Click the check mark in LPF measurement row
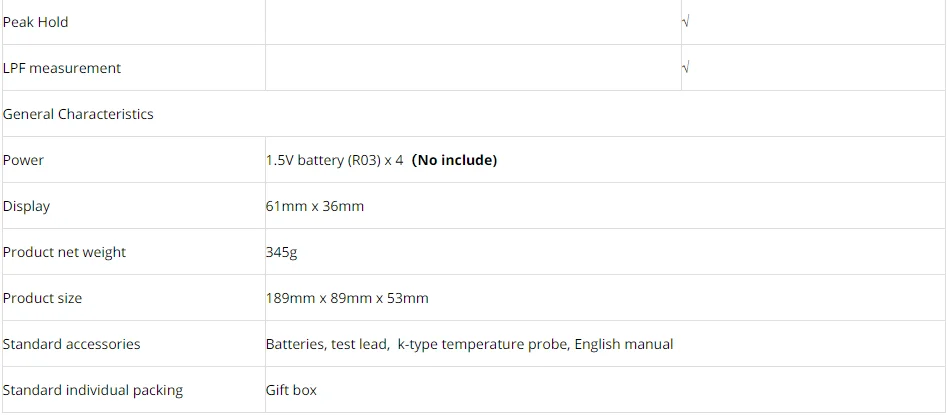The image size is (949, 415). (686, 68)
